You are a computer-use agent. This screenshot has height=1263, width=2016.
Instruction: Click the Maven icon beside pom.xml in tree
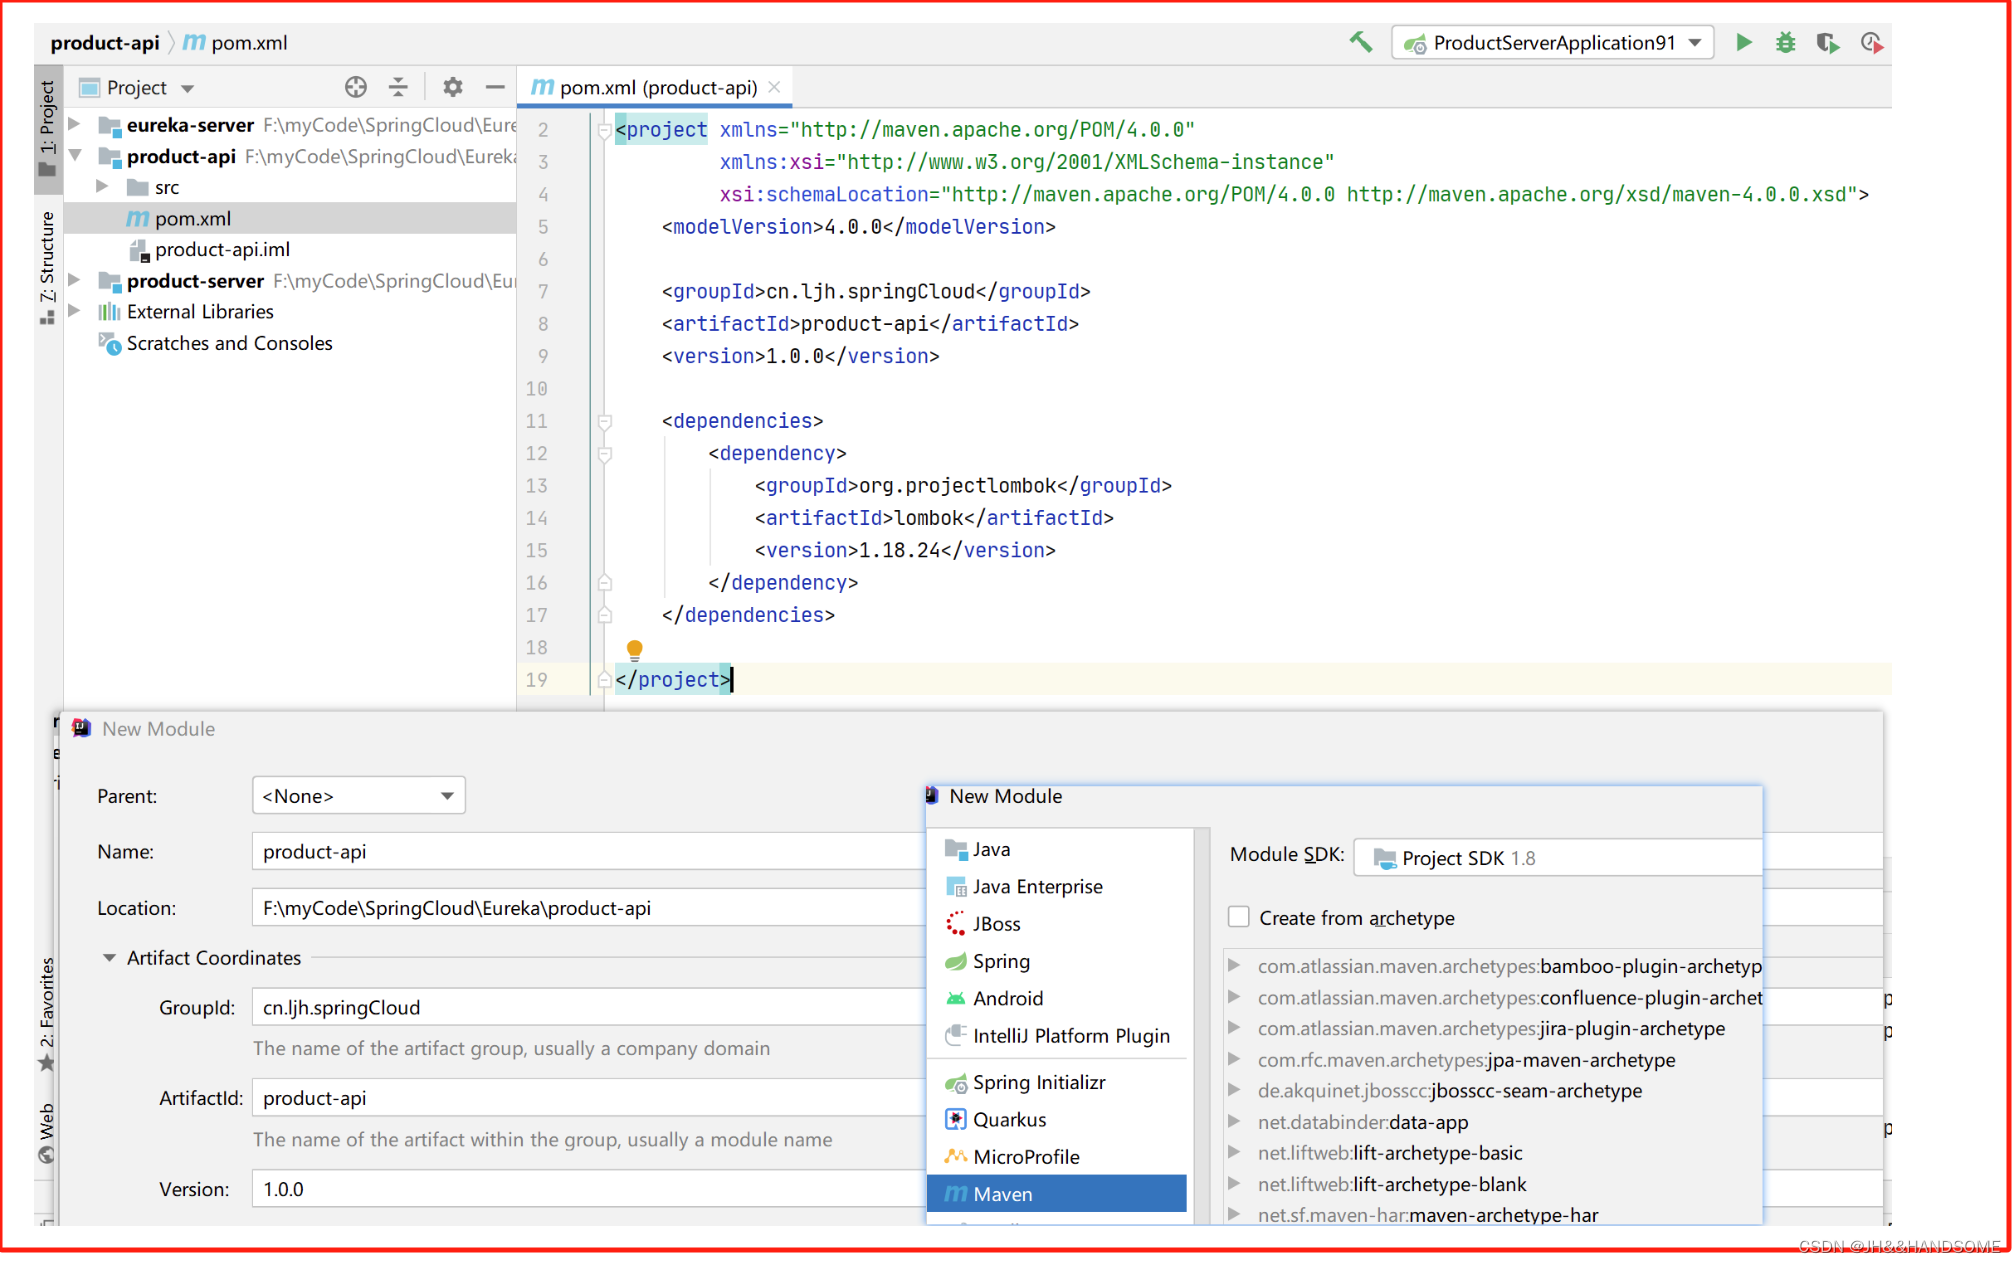[x=137, y=218]
